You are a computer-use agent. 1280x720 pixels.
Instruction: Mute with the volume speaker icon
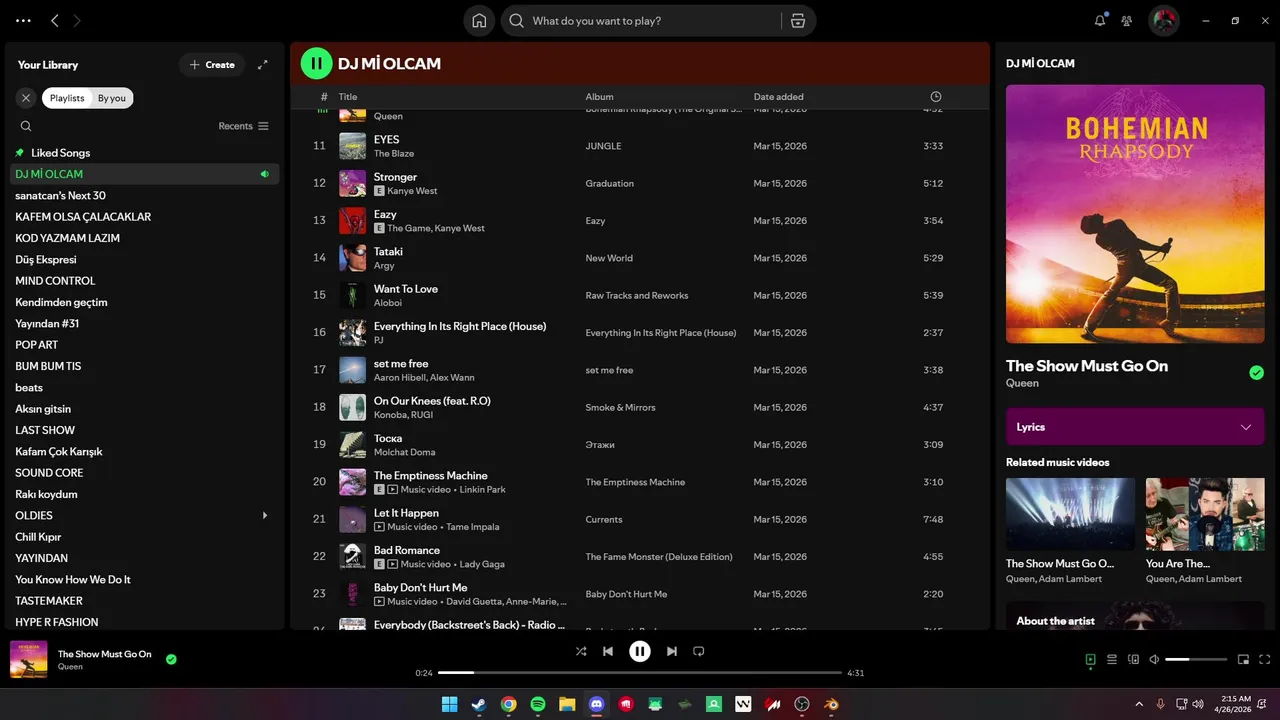pos(1154,660)
